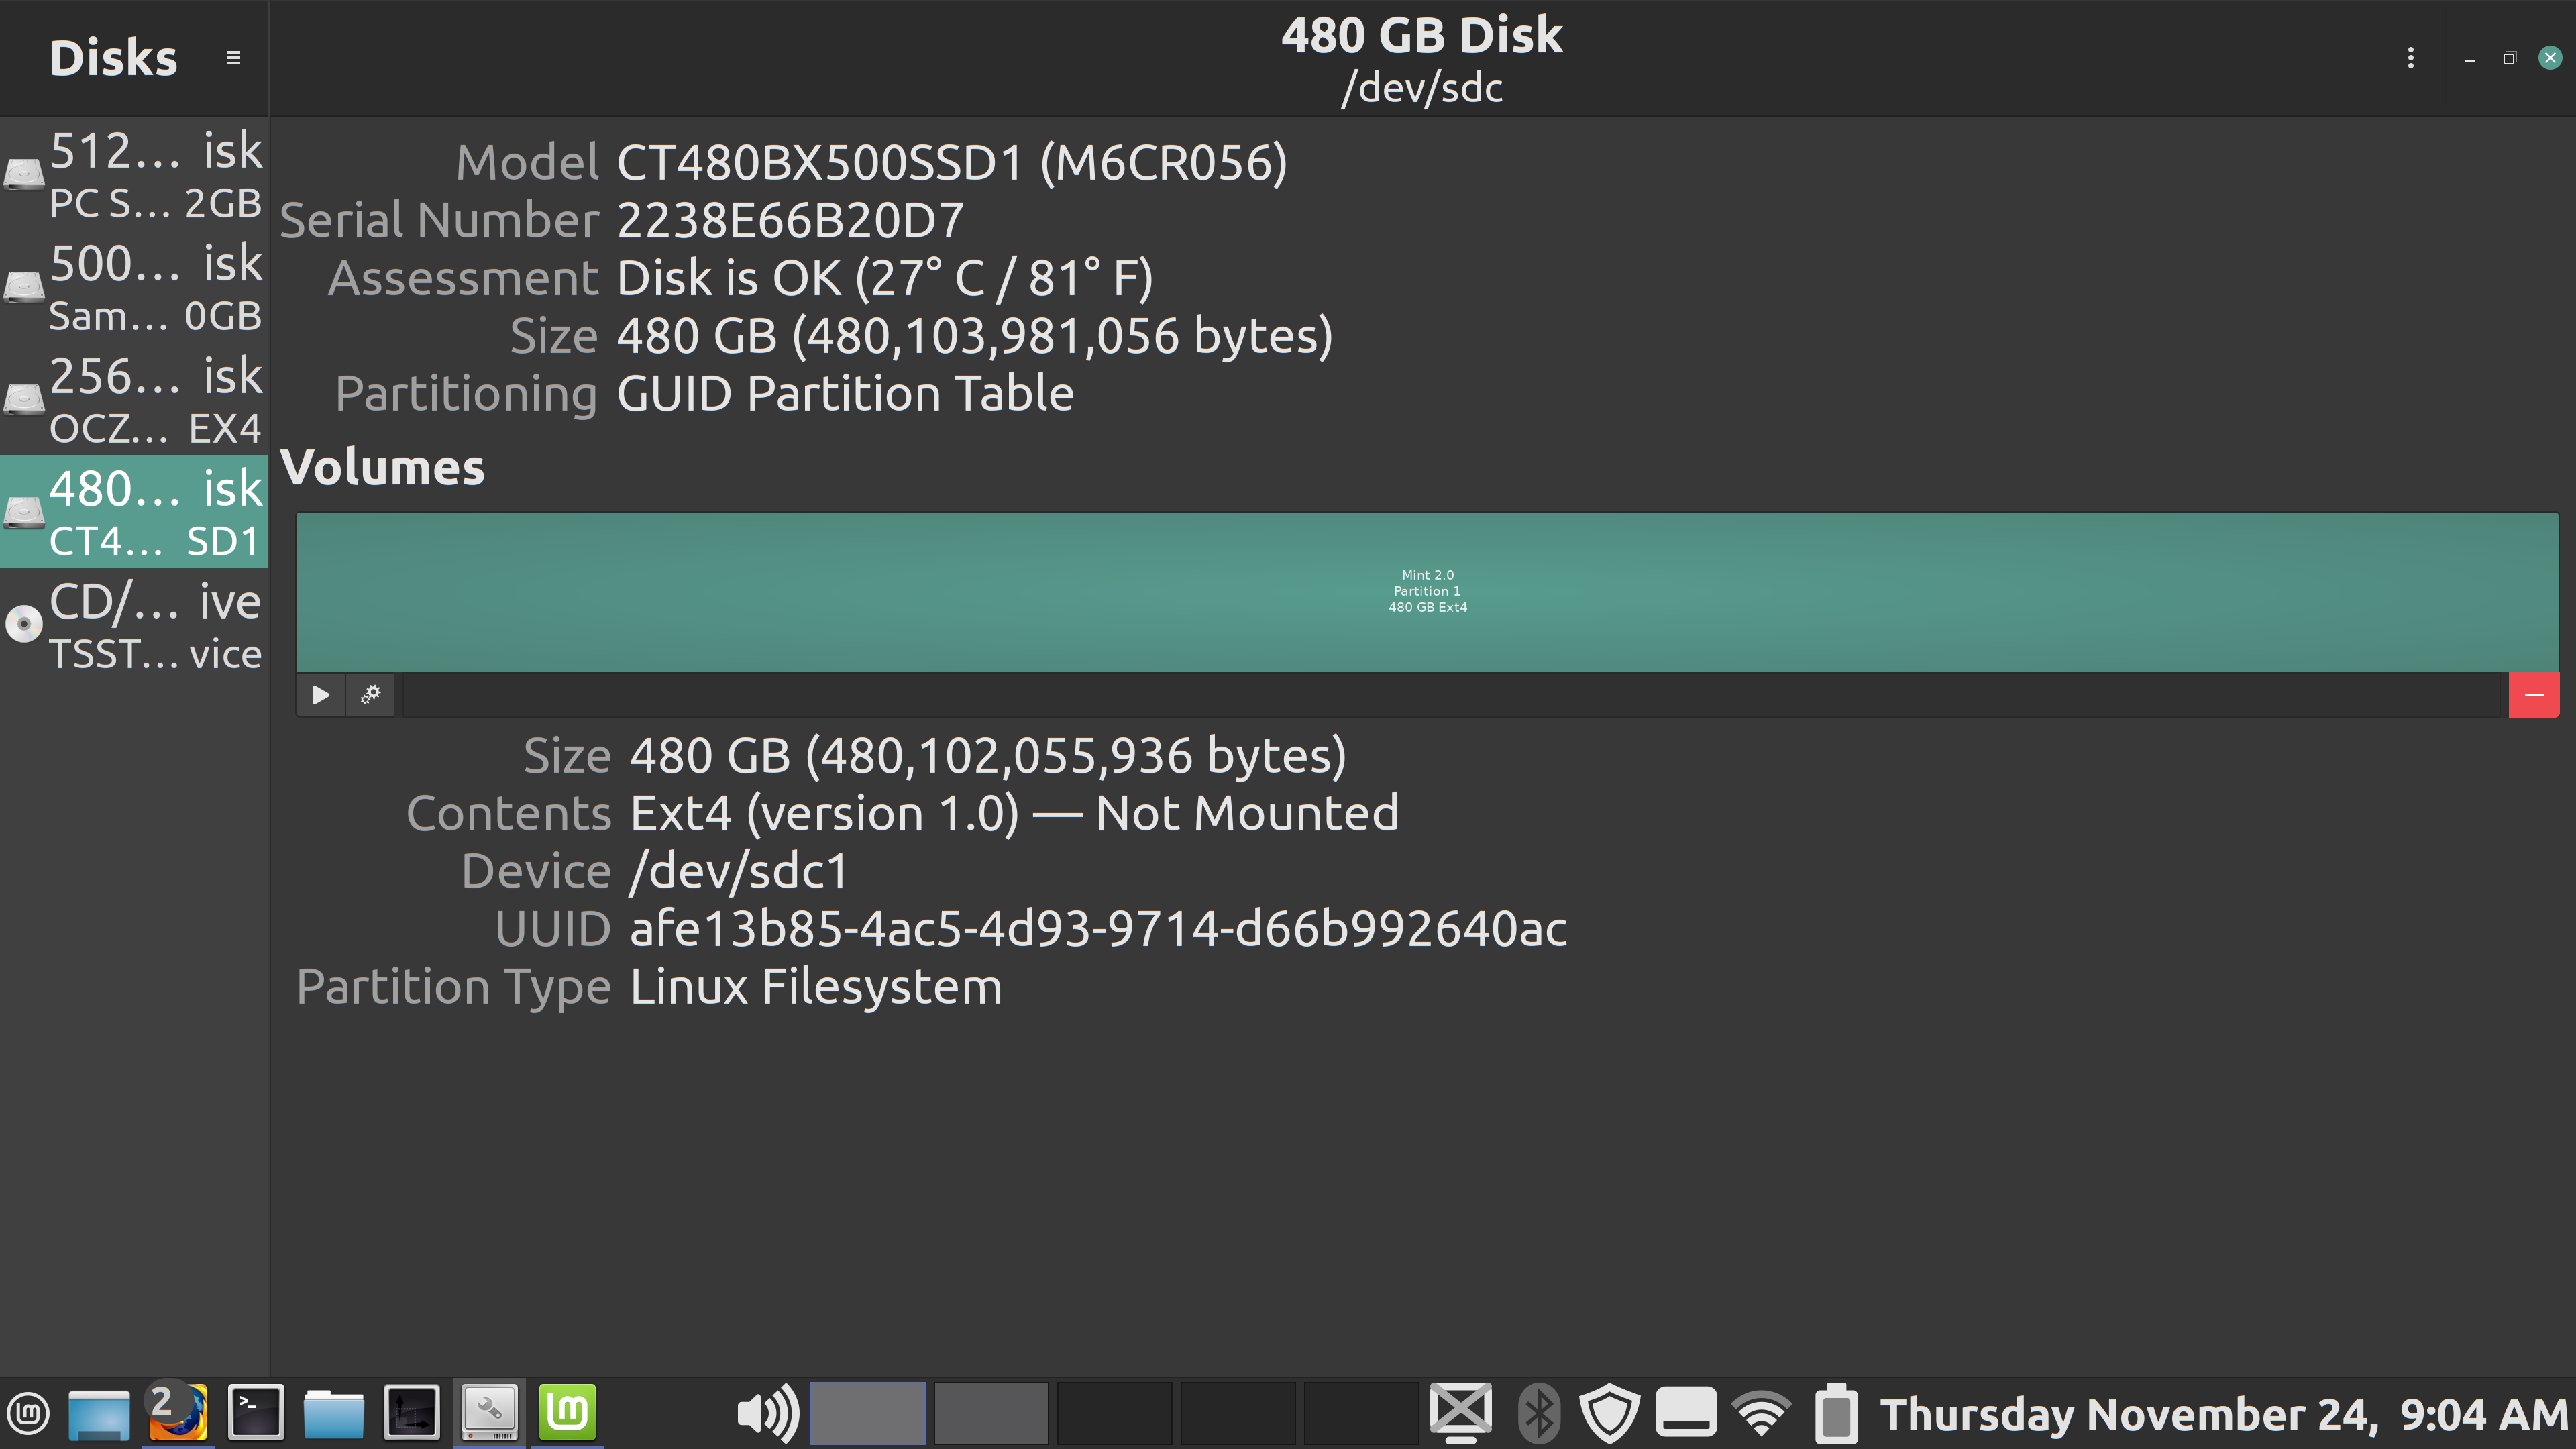
Task: Click the Volumes heading
Action: [382, 468]
